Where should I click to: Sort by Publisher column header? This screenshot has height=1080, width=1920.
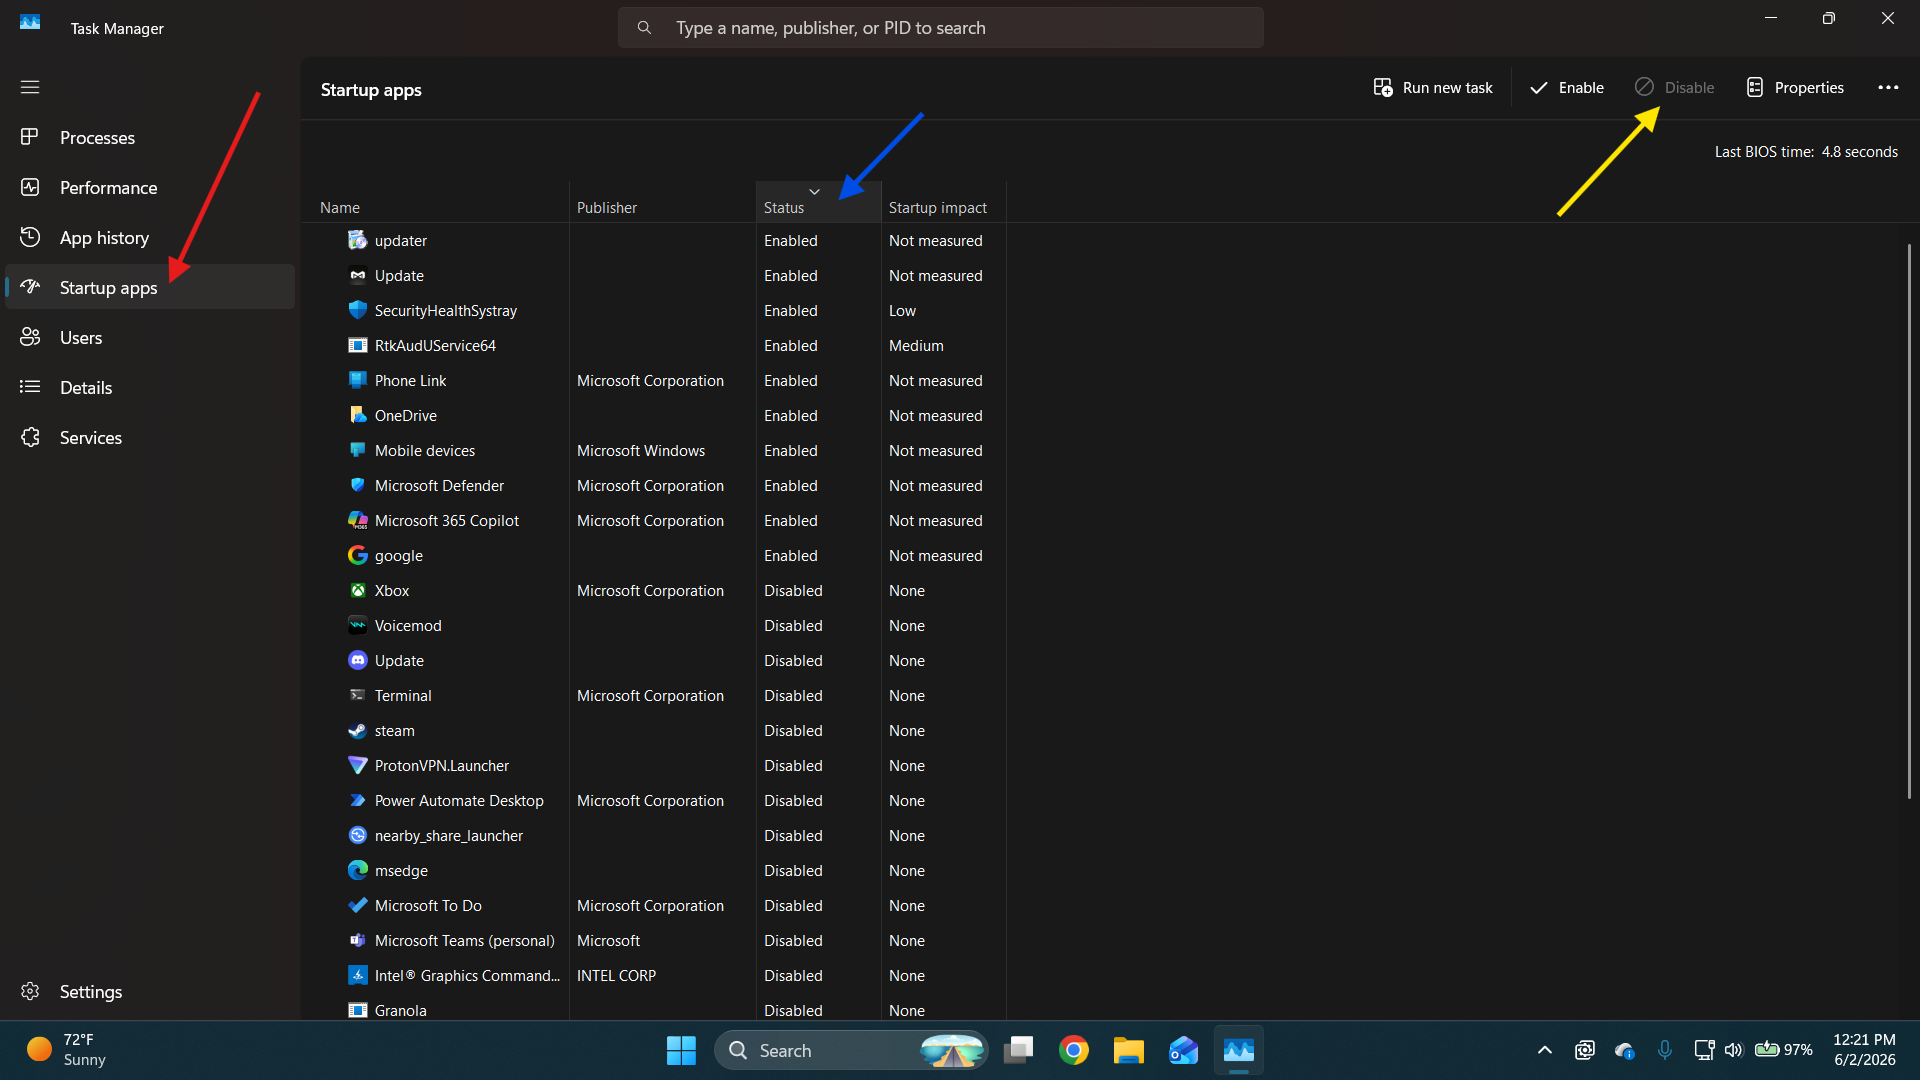click(663, 202)
